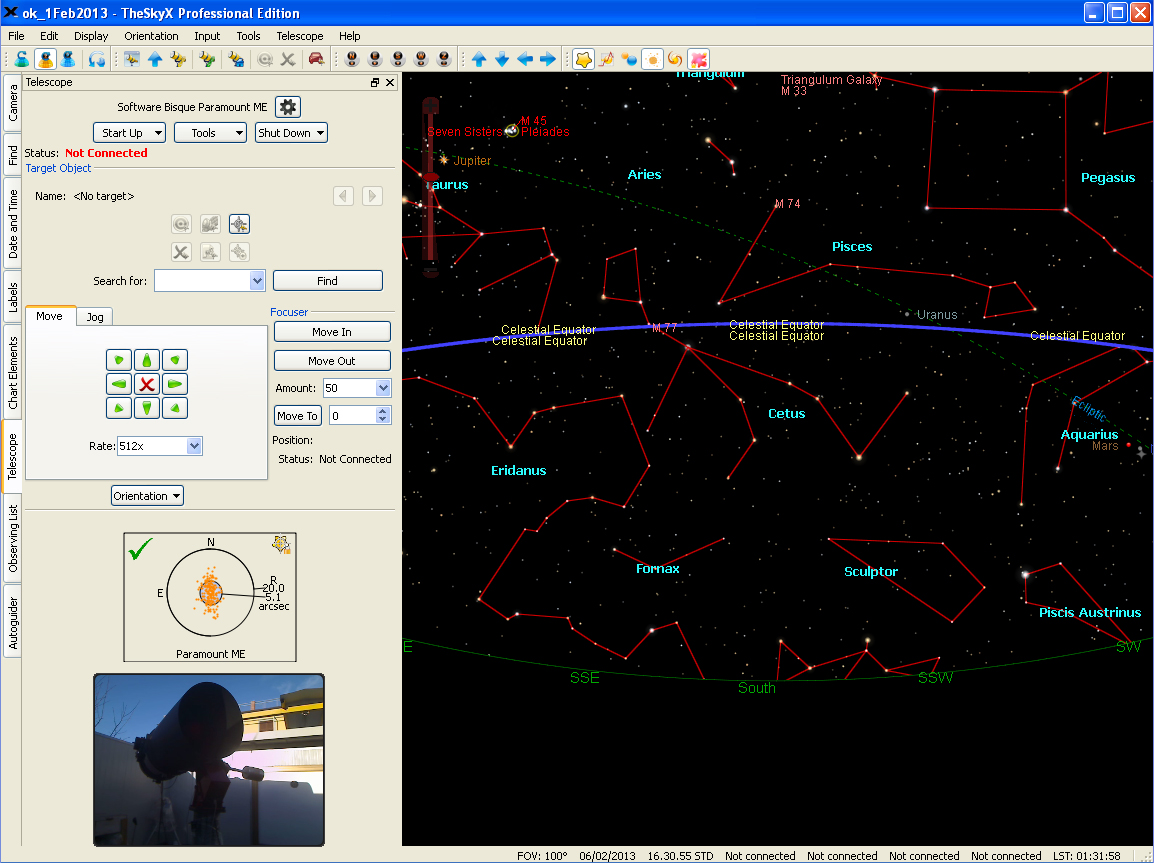Click the Move In focuser button

[332, 331]
